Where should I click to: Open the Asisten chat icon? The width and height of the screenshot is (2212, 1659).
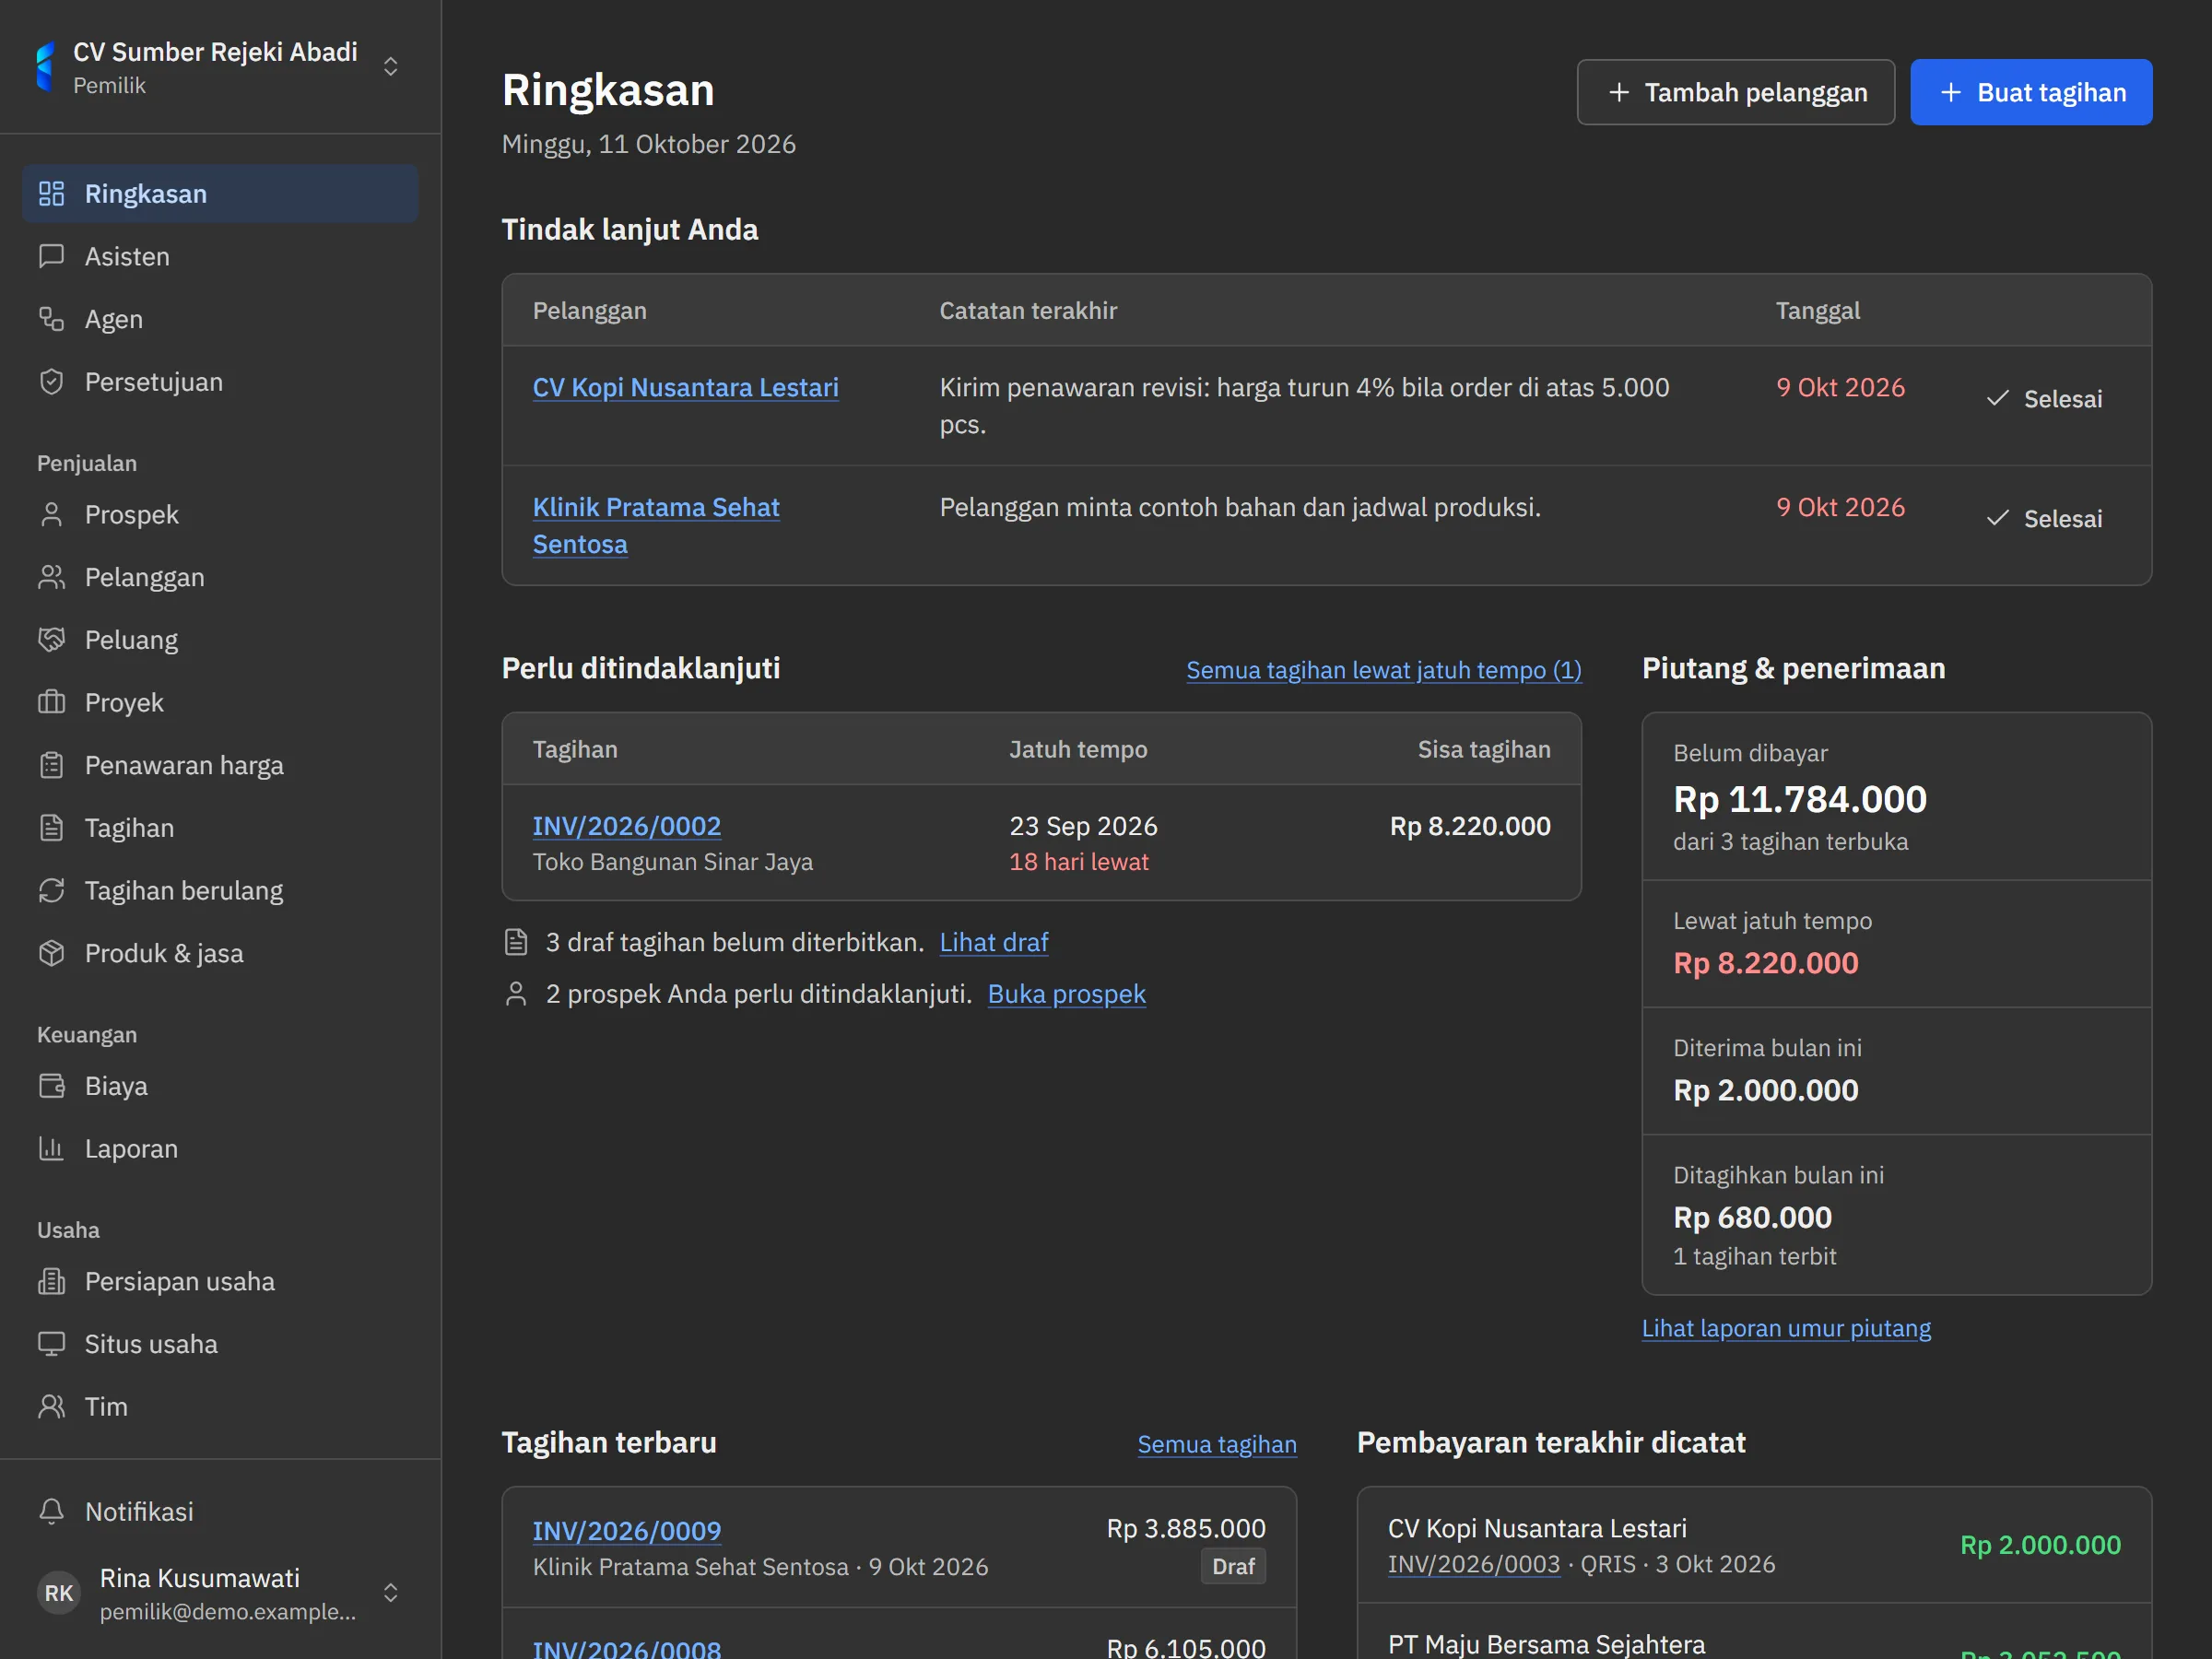pyautogui.click(x=51, y=257)
